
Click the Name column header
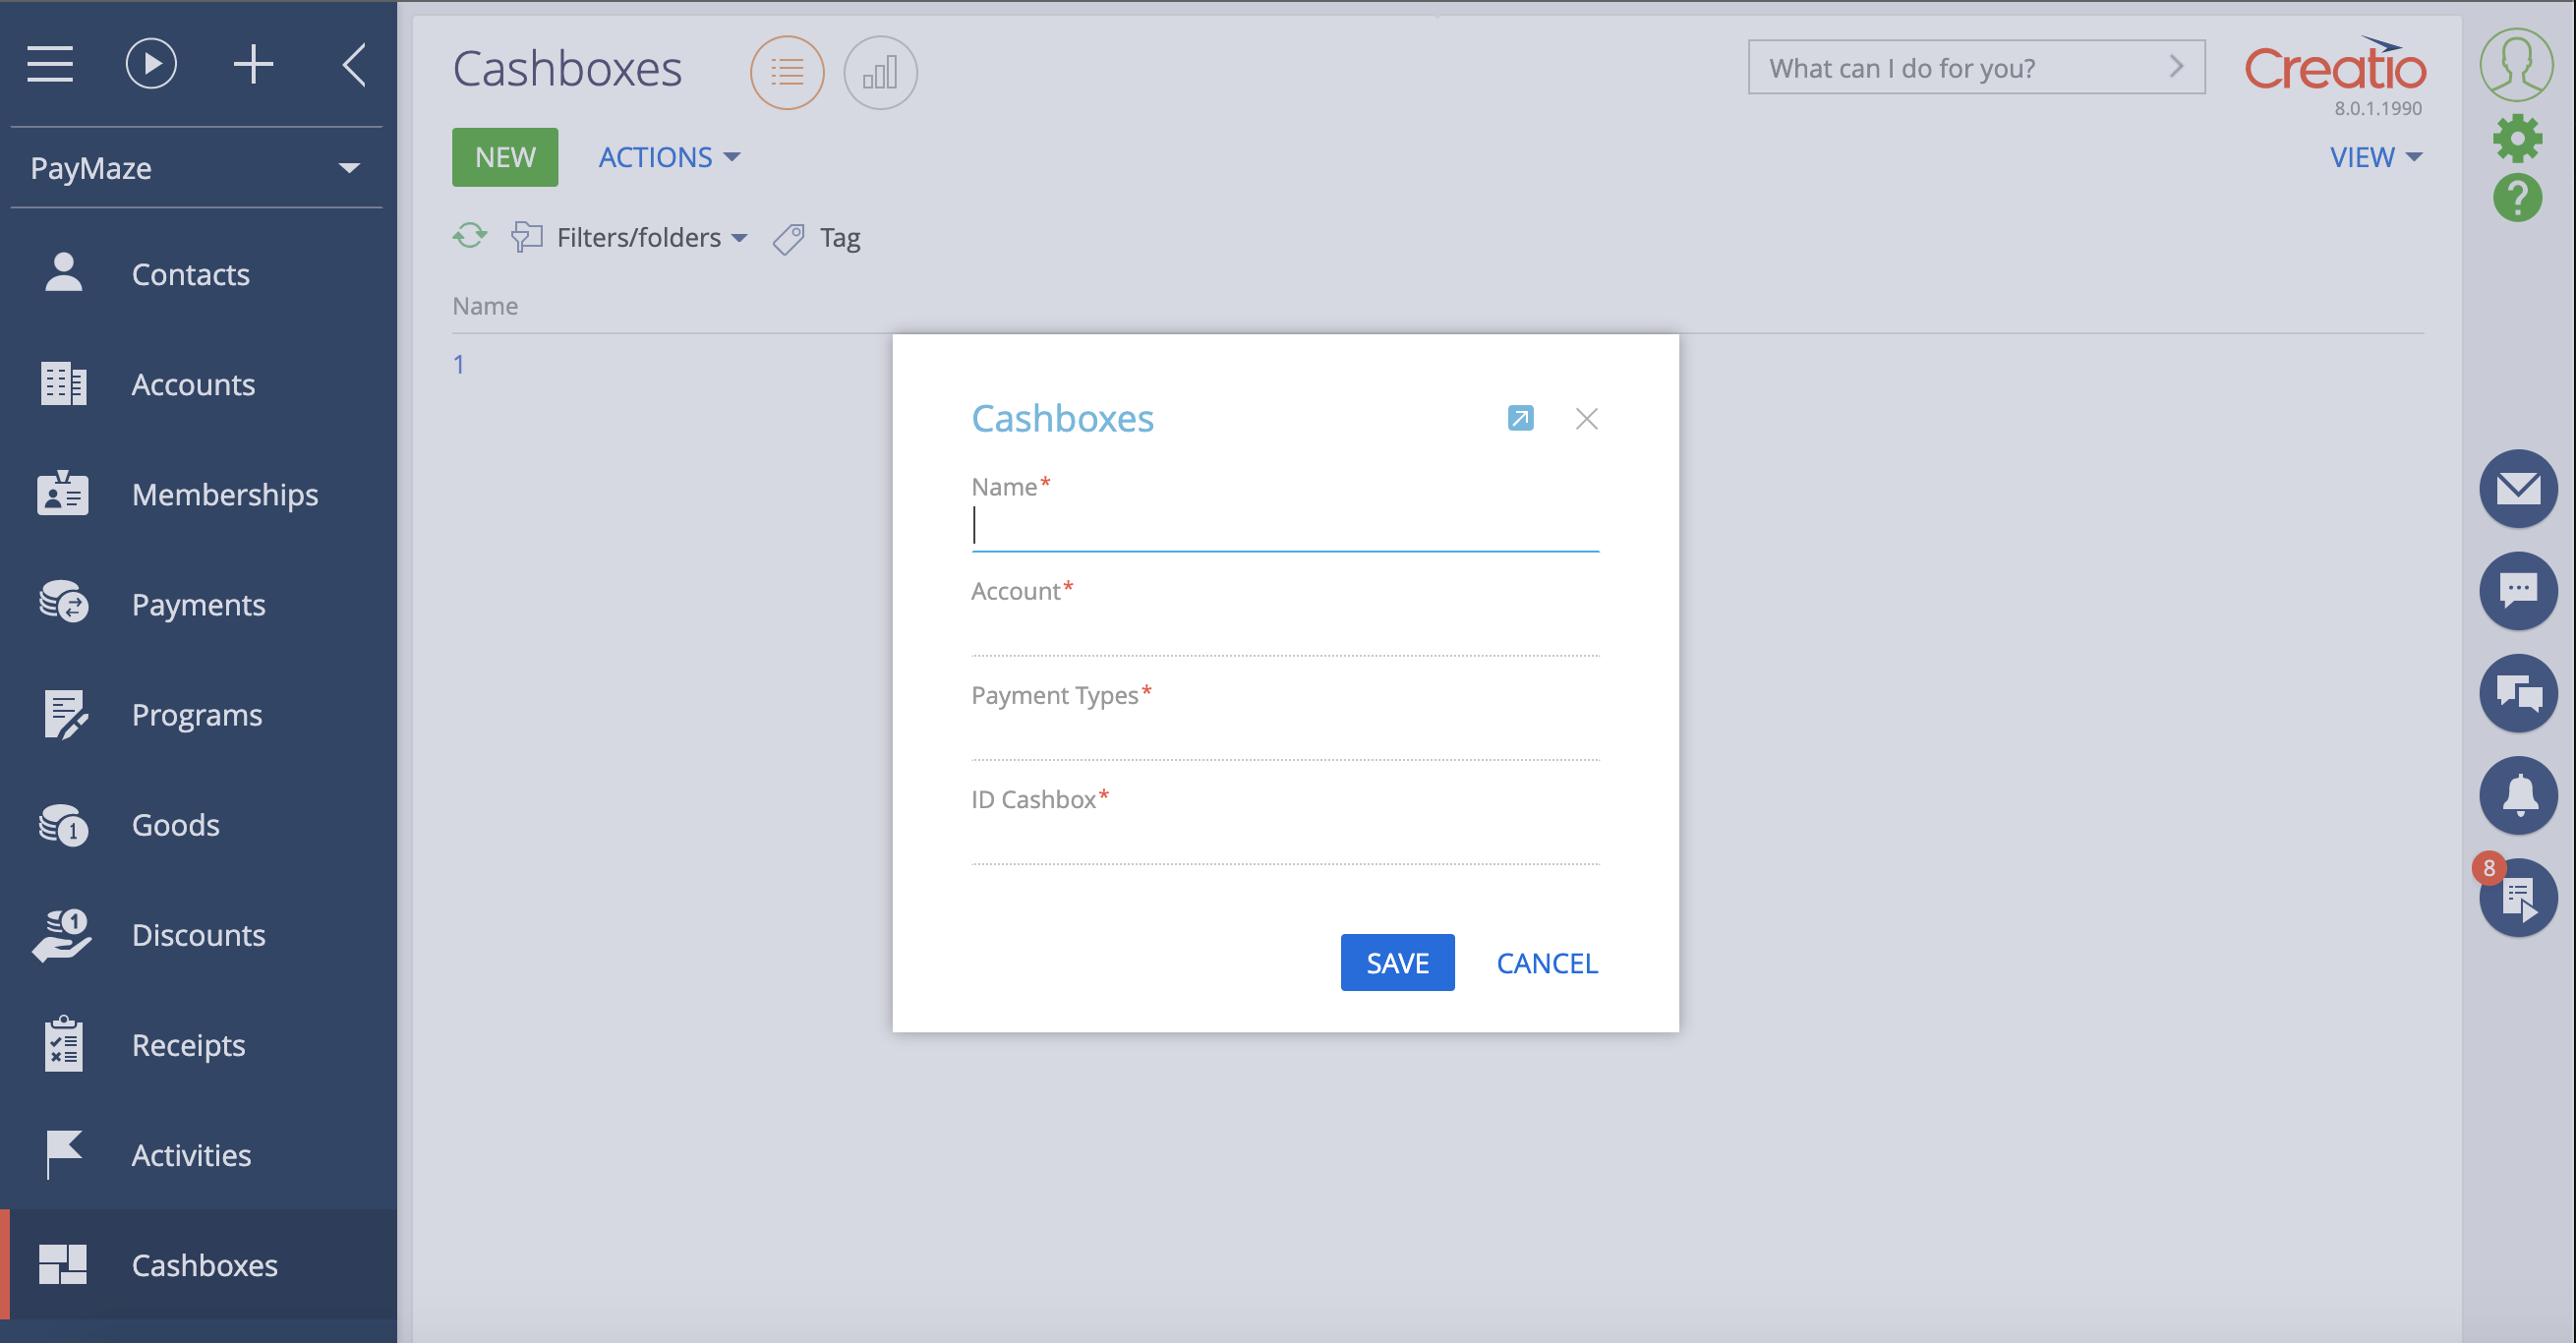point(485,306)
